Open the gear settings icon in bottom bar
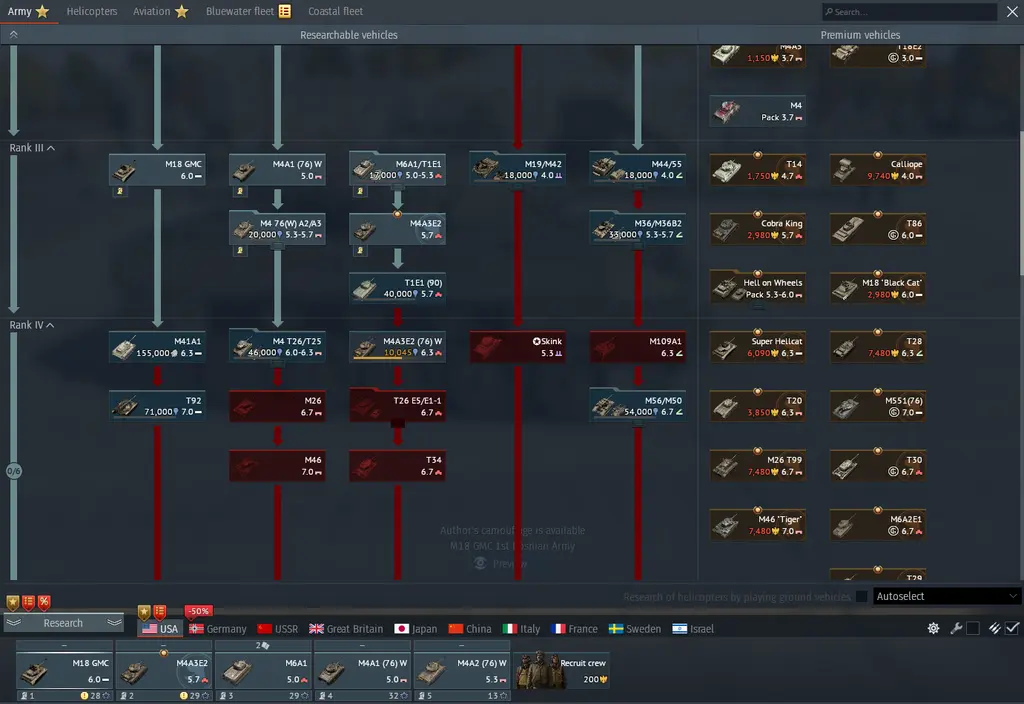The height and width of the screenshot is (704, 1024). coord(933,628)
